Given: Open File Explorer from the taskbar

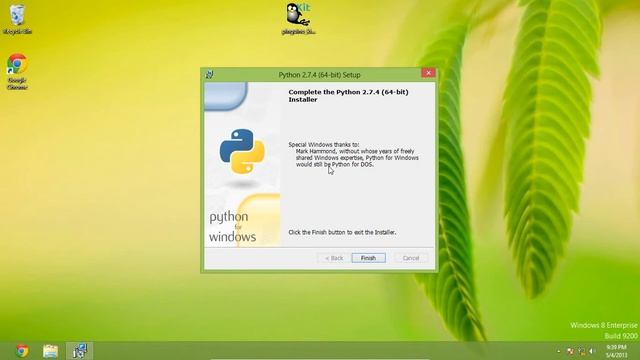Looking at the screenshot, I should coord(50,351).
